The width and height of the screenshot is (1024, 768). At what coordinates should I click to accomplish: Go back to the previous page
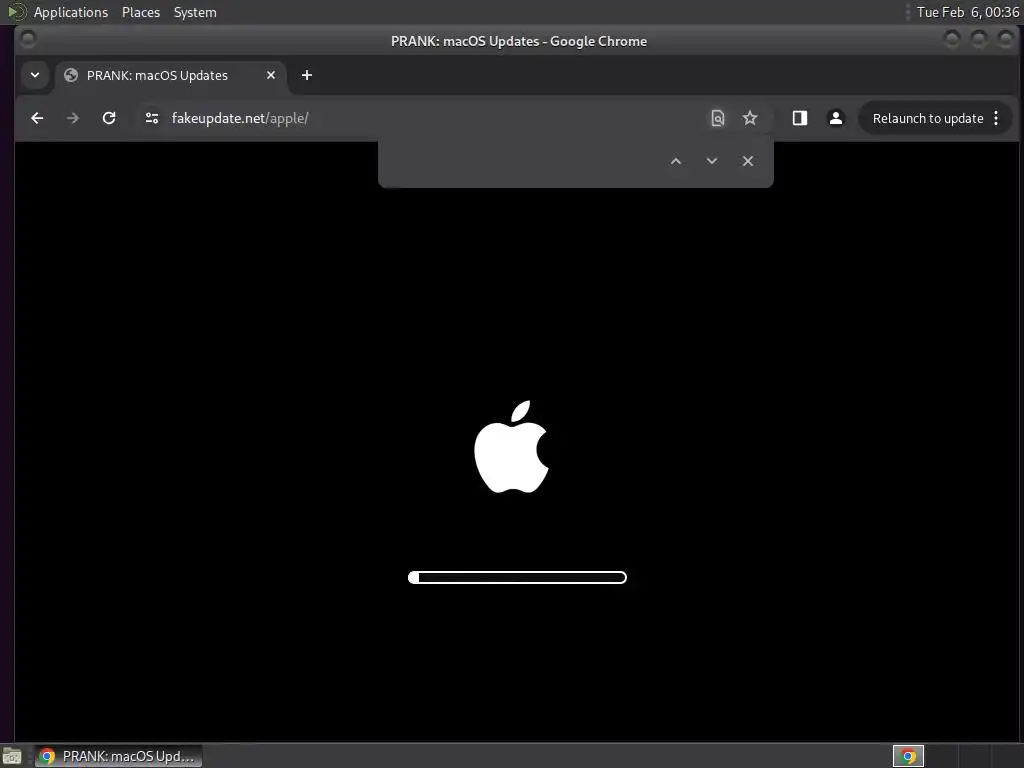(37, 118)
